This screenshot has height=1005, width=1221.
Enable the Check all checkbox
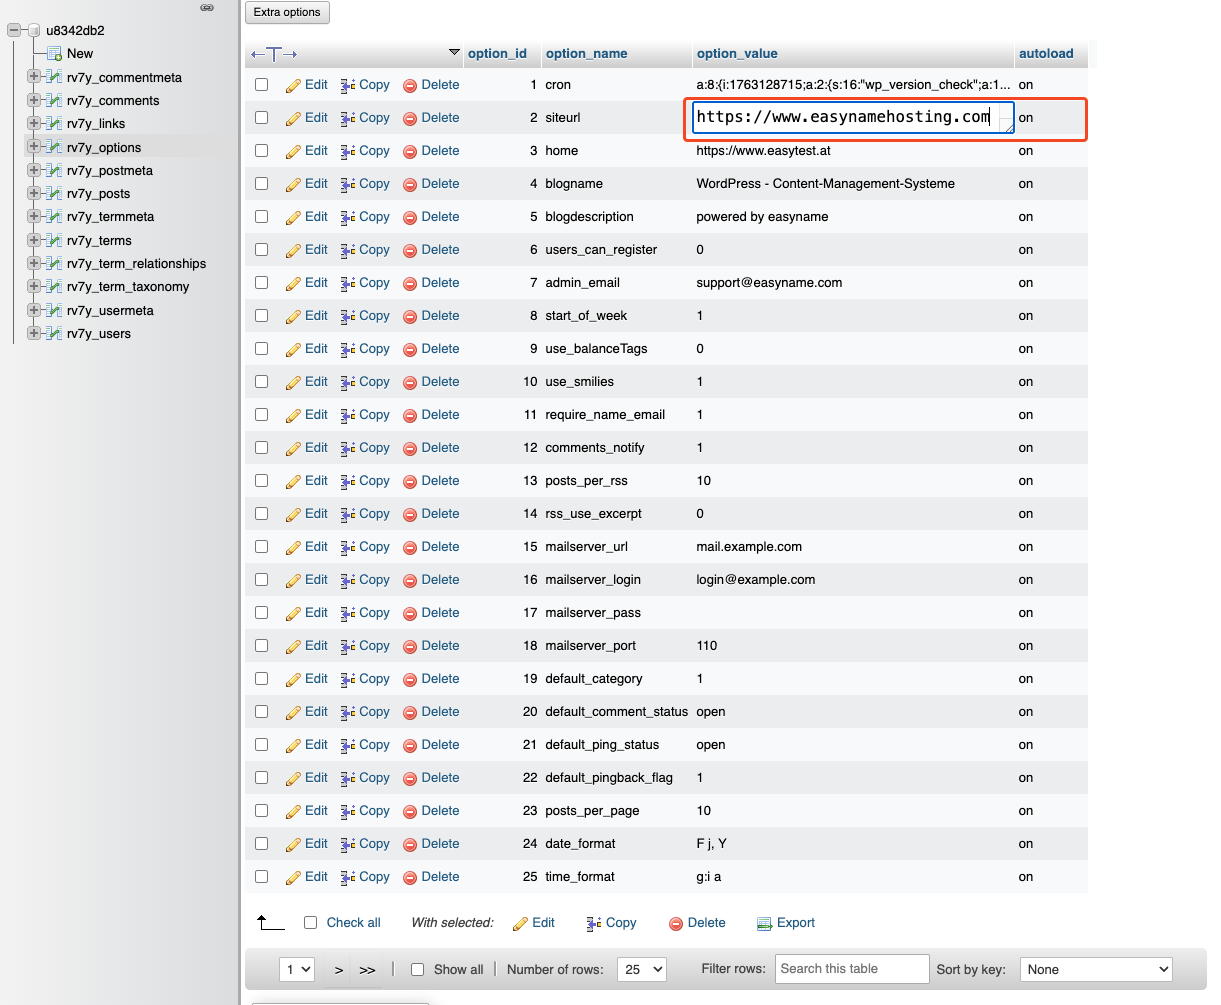[x=311, y=923]
